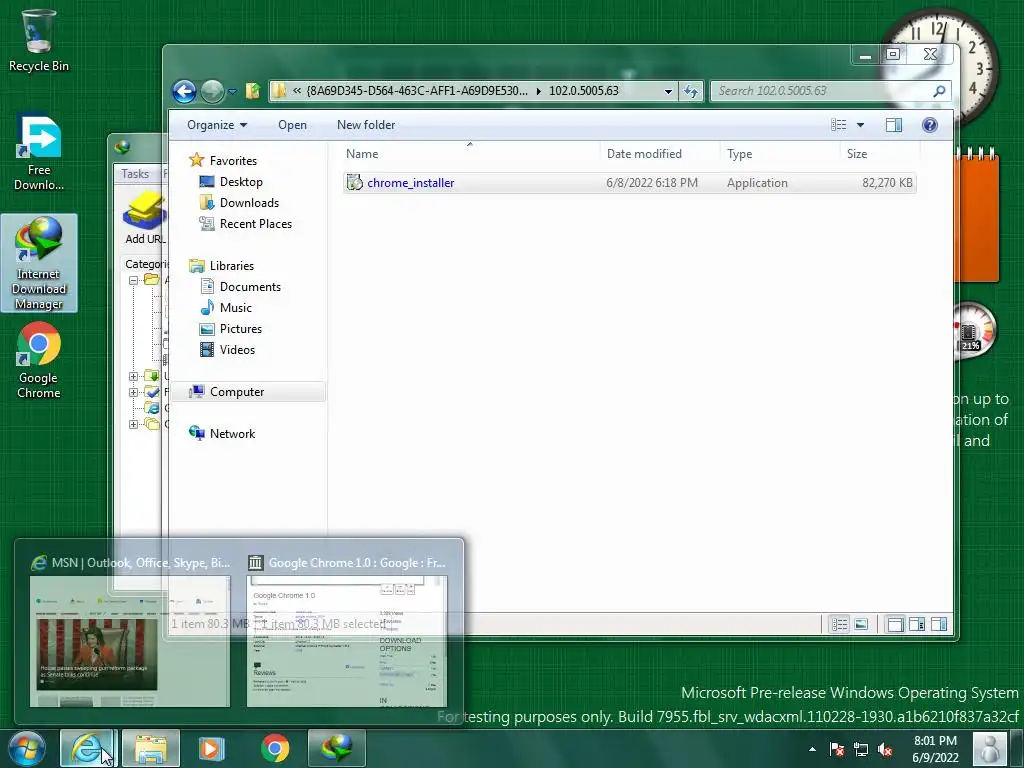Open Action Center flag in tray
Screen dimensions: 1024x768
click(837, 749)
